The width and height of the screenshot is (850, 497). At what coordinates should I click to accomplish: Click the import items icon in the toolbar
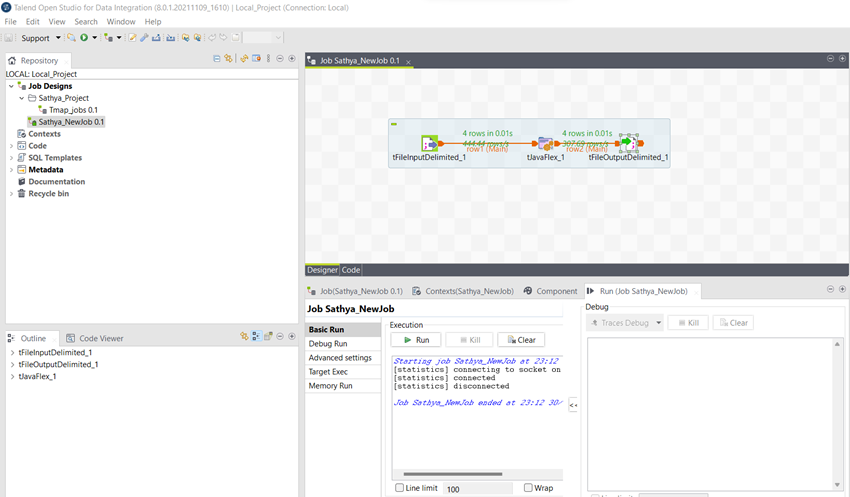[x=171, y=37]
